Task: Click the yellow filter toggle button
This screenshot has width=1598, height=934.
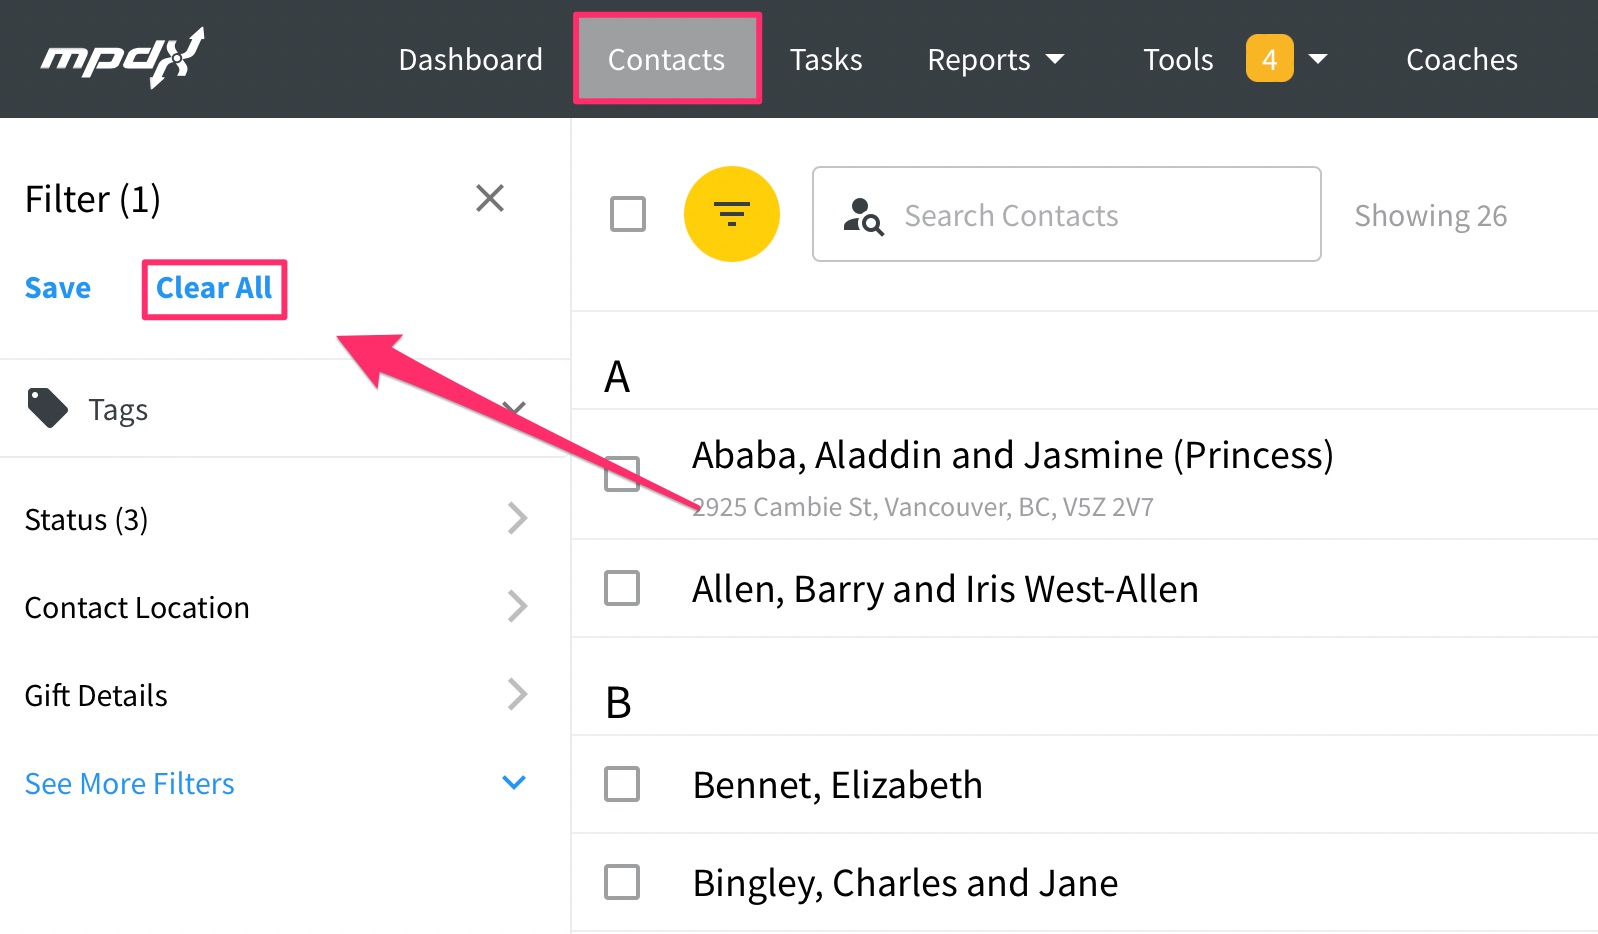Action: click(x=732, y=214)
